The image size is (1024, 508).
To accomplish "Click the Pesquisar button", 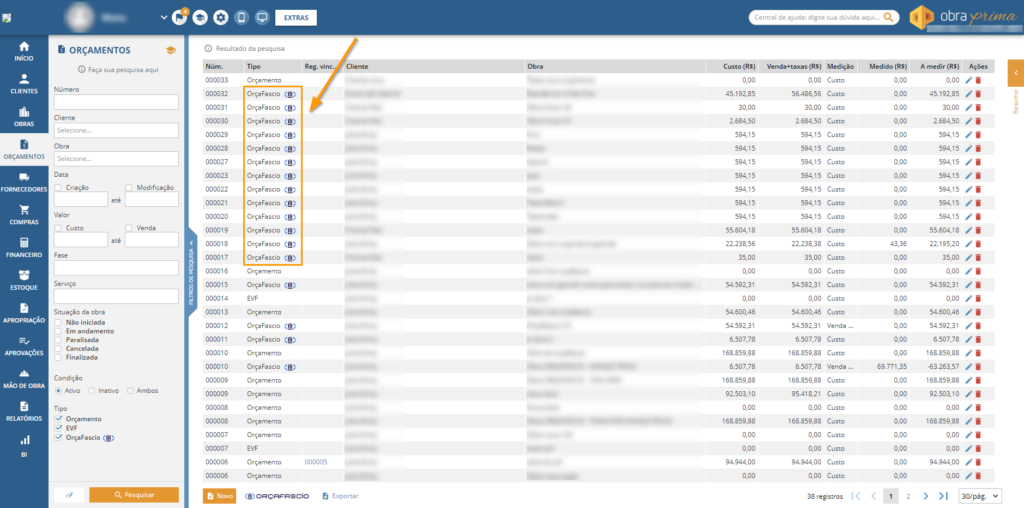I will pos(134,495).
